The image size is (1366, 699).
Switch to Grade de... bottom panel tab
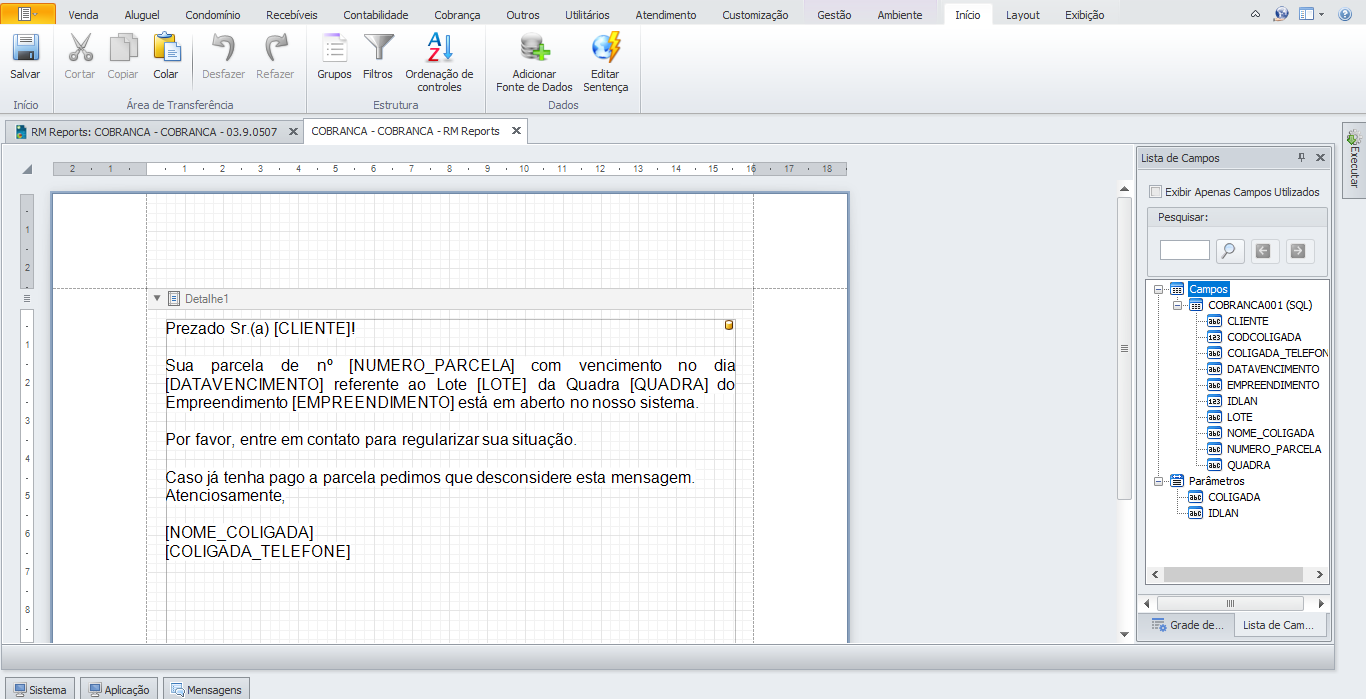[x=1188, y=625]
